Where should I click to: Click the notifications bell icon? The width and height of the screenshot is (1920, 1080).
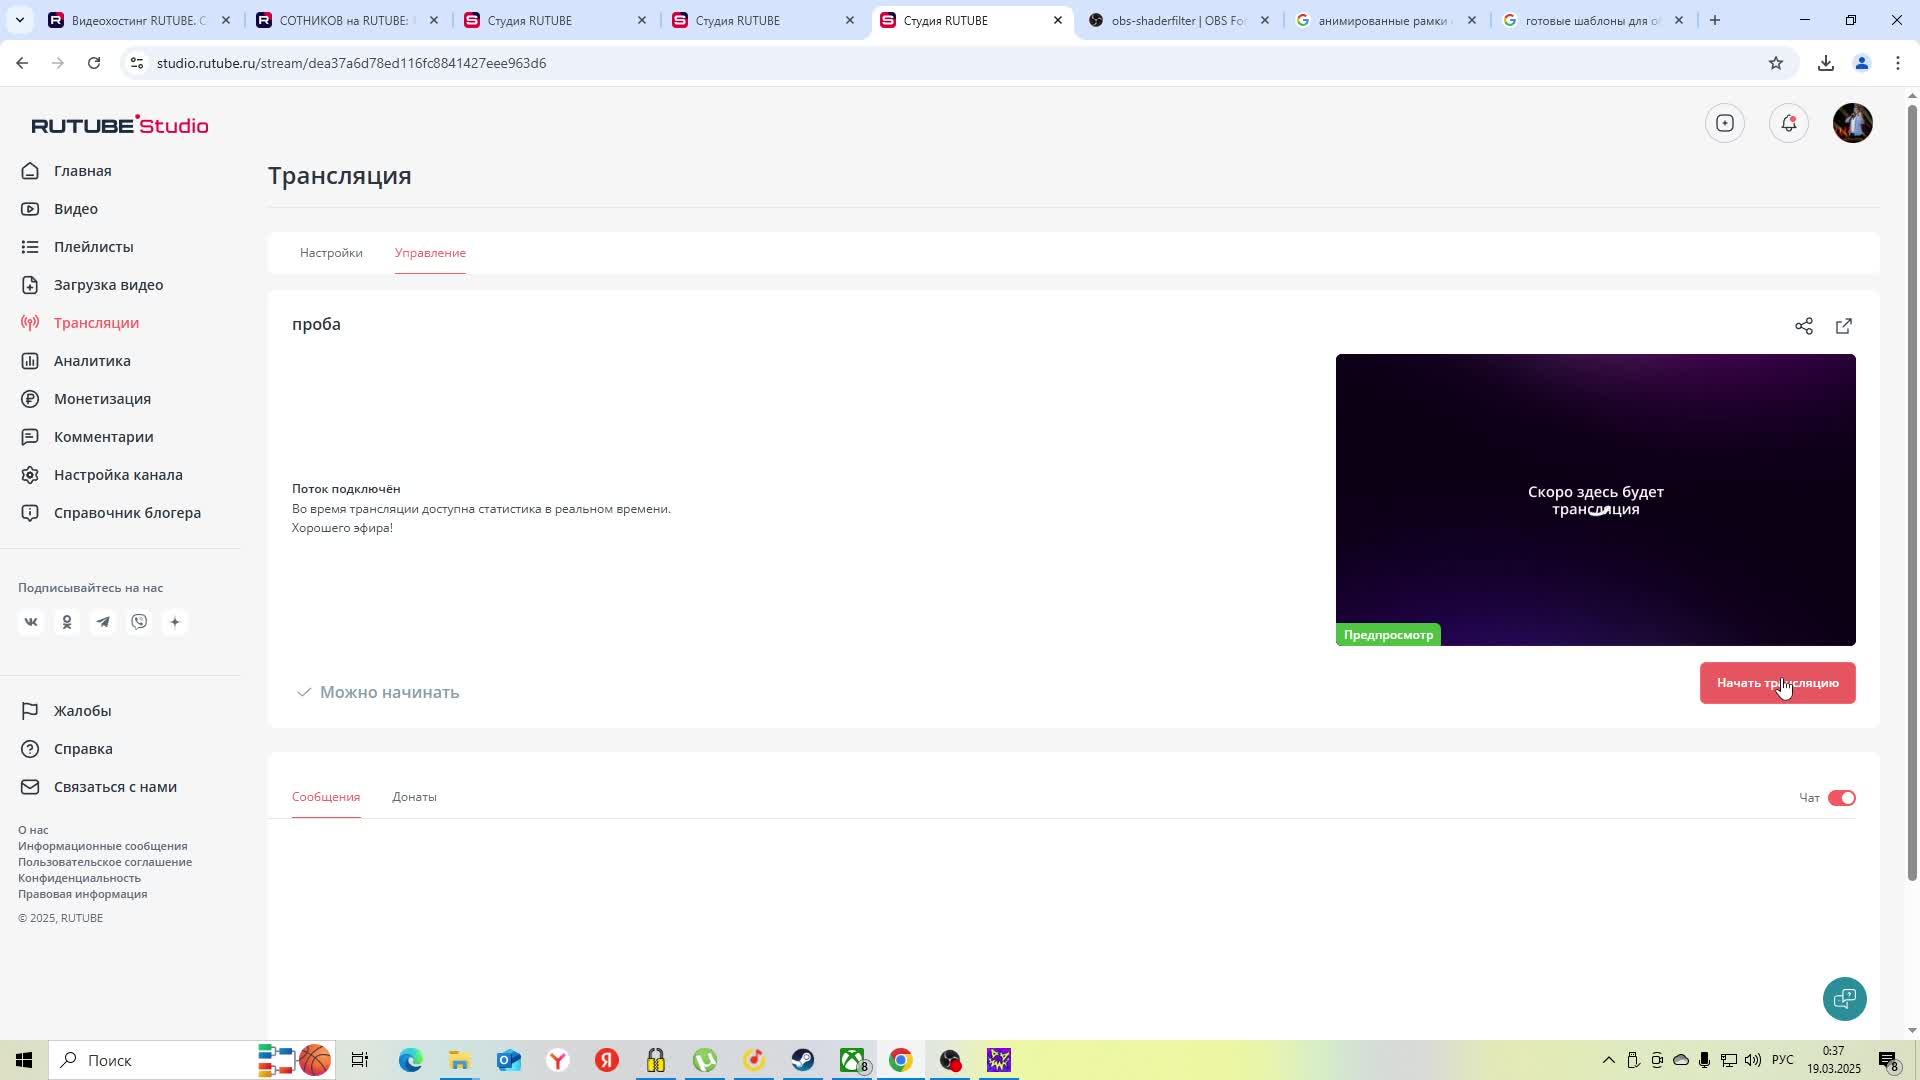click(x=1789, y=123)
